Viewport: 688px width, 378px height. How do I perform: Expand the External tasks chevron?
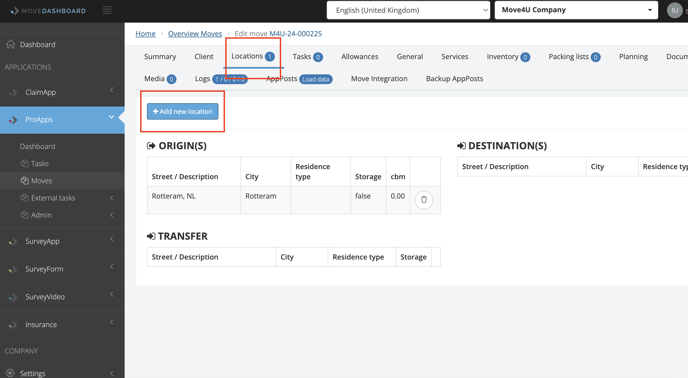111,198
